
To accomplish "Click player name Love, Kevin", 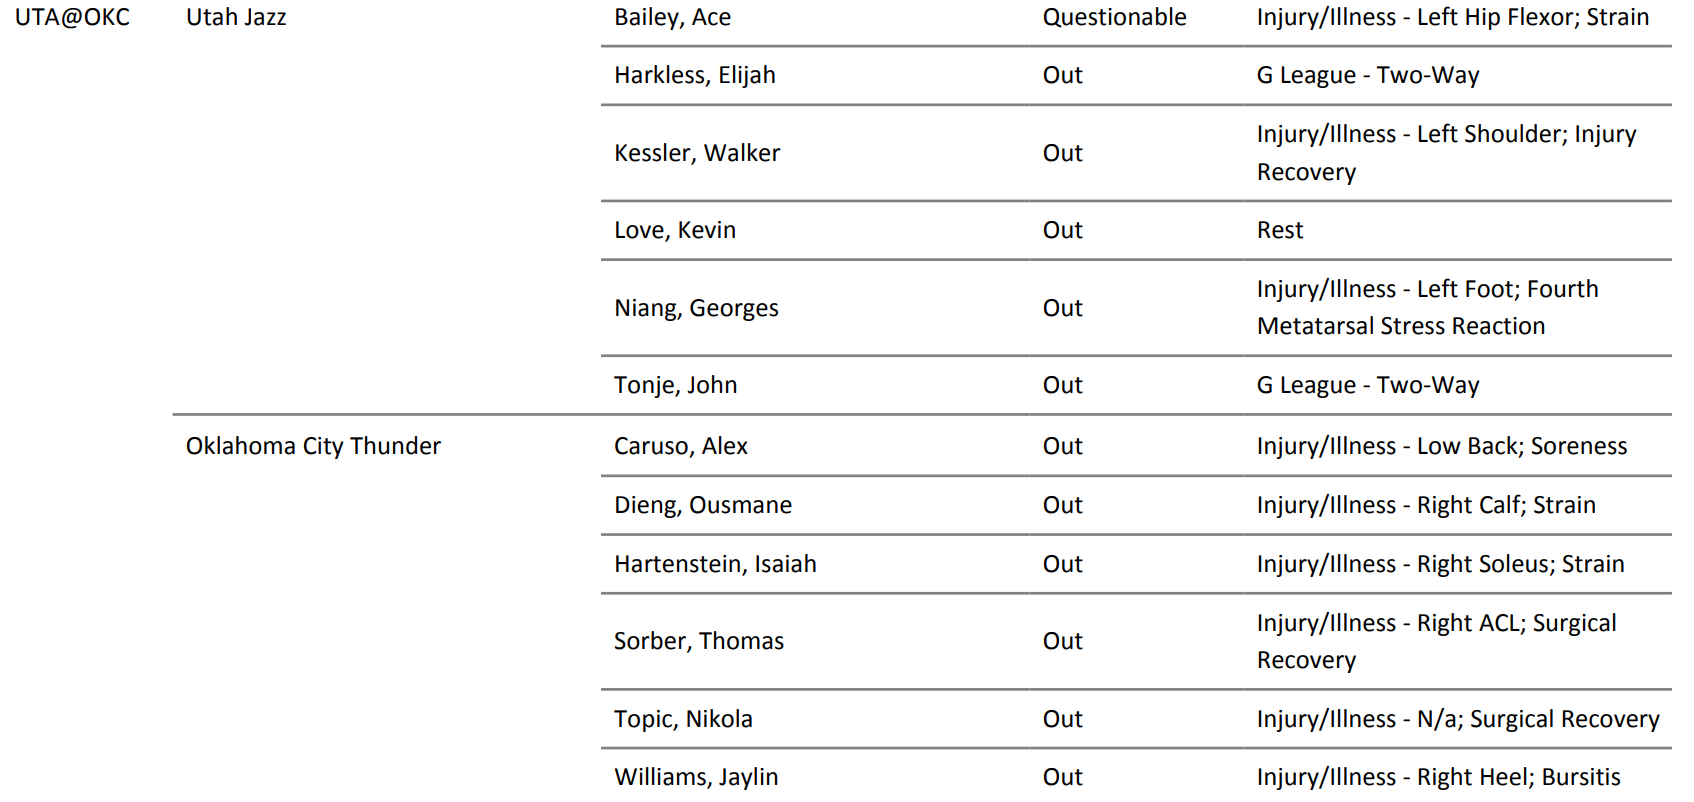I will (x=674, y=230).
